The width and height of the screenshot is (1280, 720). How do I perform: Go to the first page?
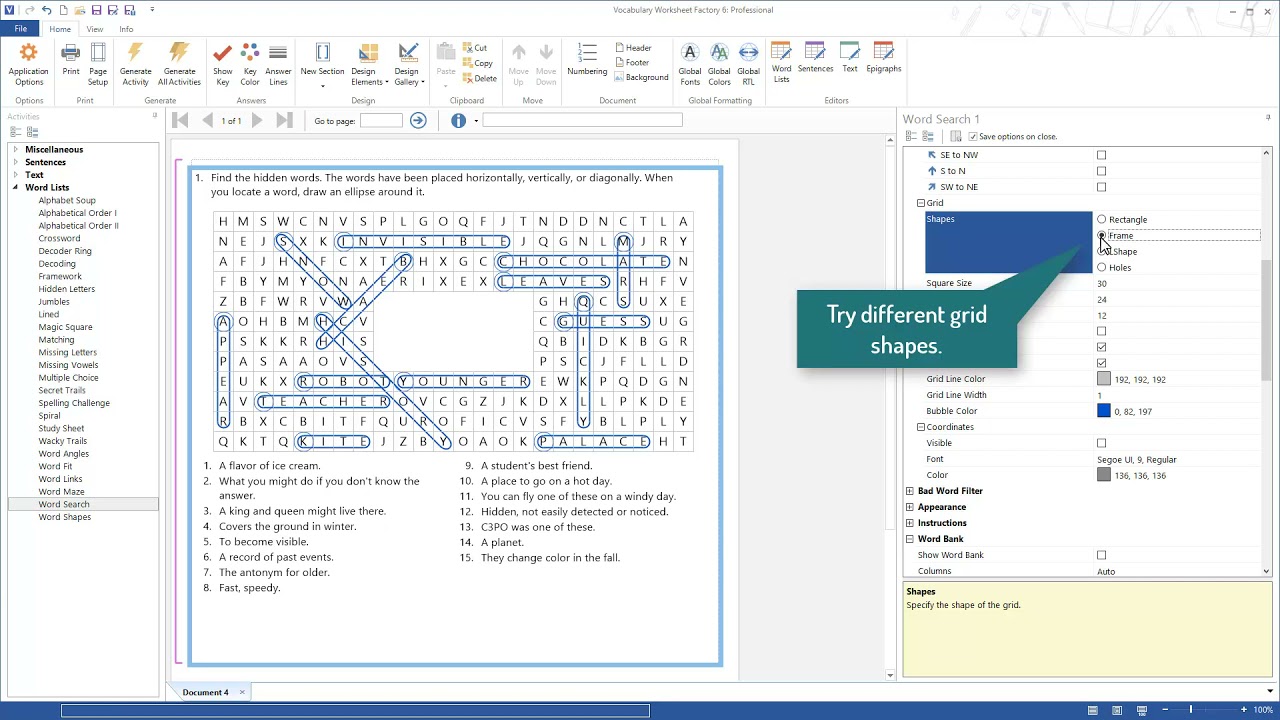tap(180, 120)
